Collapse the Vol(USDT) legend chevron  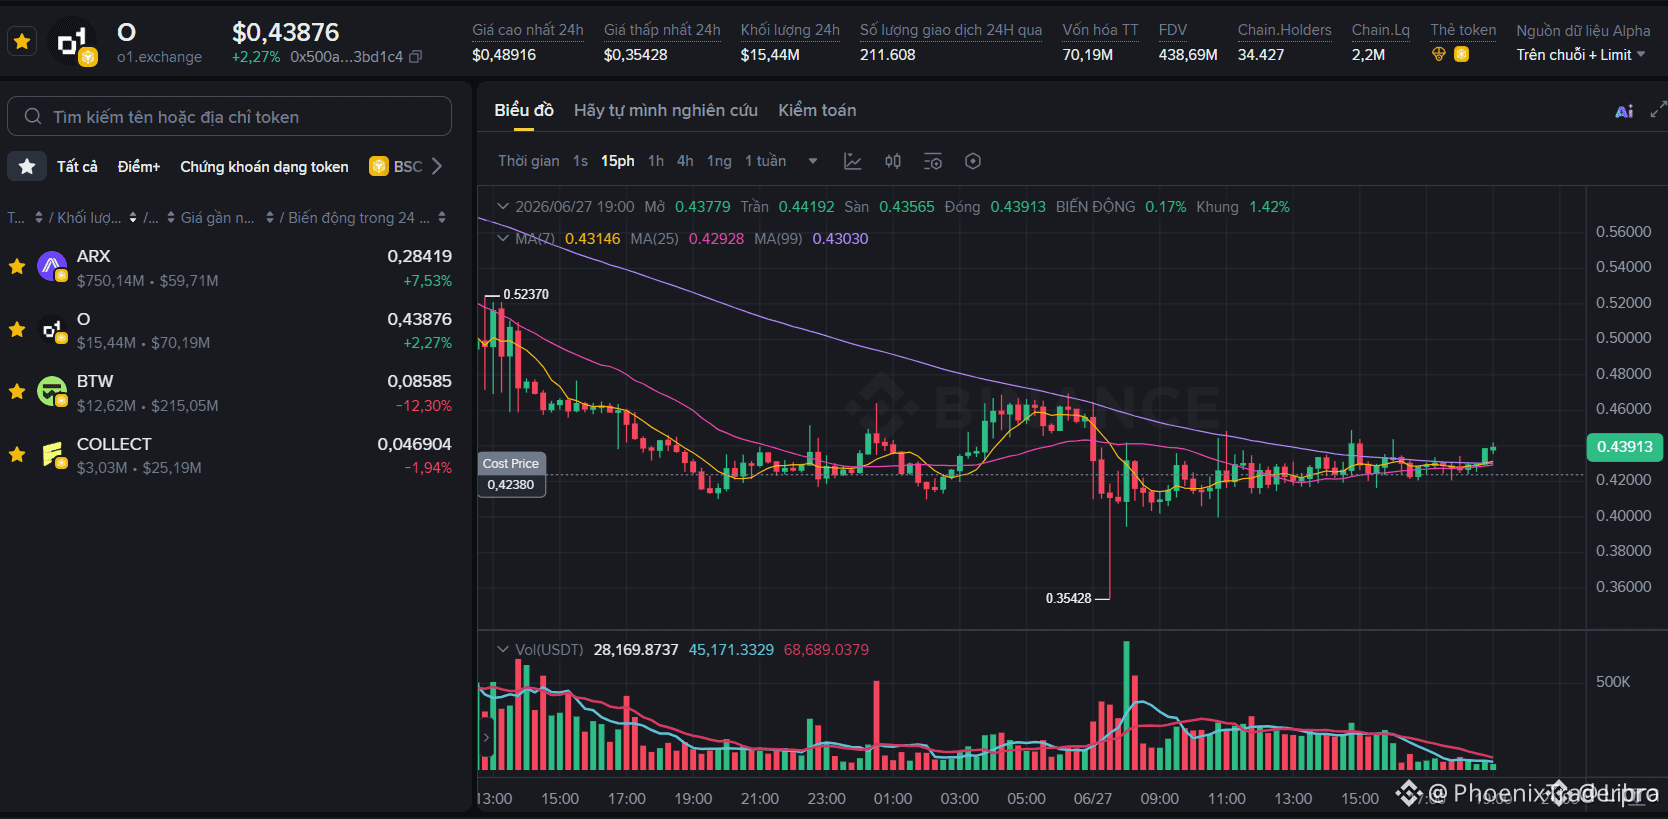[x=503, y=650]
